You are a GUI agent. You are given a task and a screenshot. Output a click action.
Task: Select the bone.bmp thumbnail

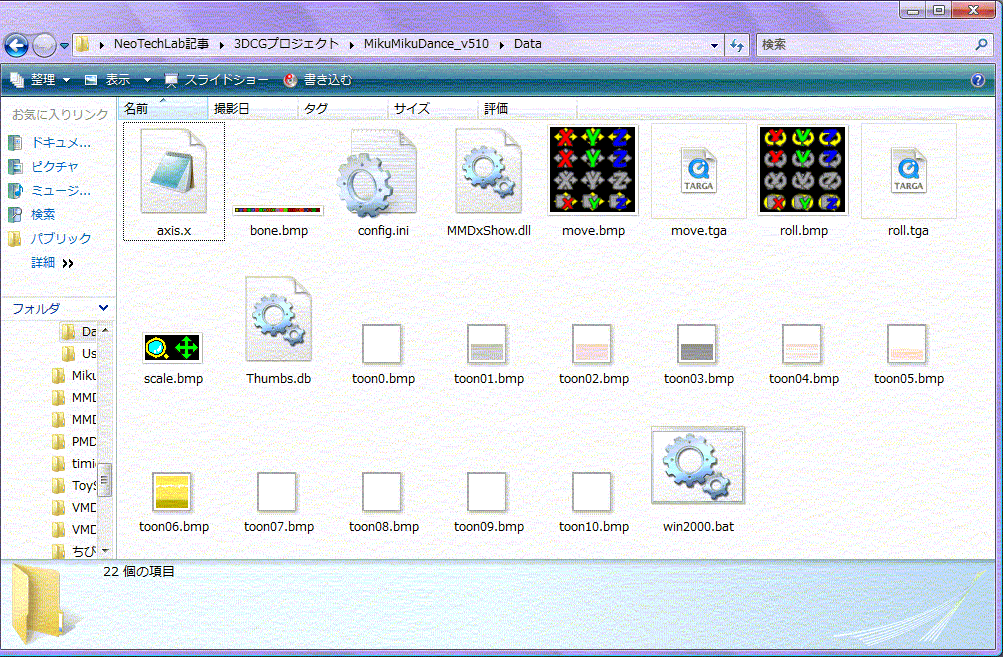[x=278, y=210]
